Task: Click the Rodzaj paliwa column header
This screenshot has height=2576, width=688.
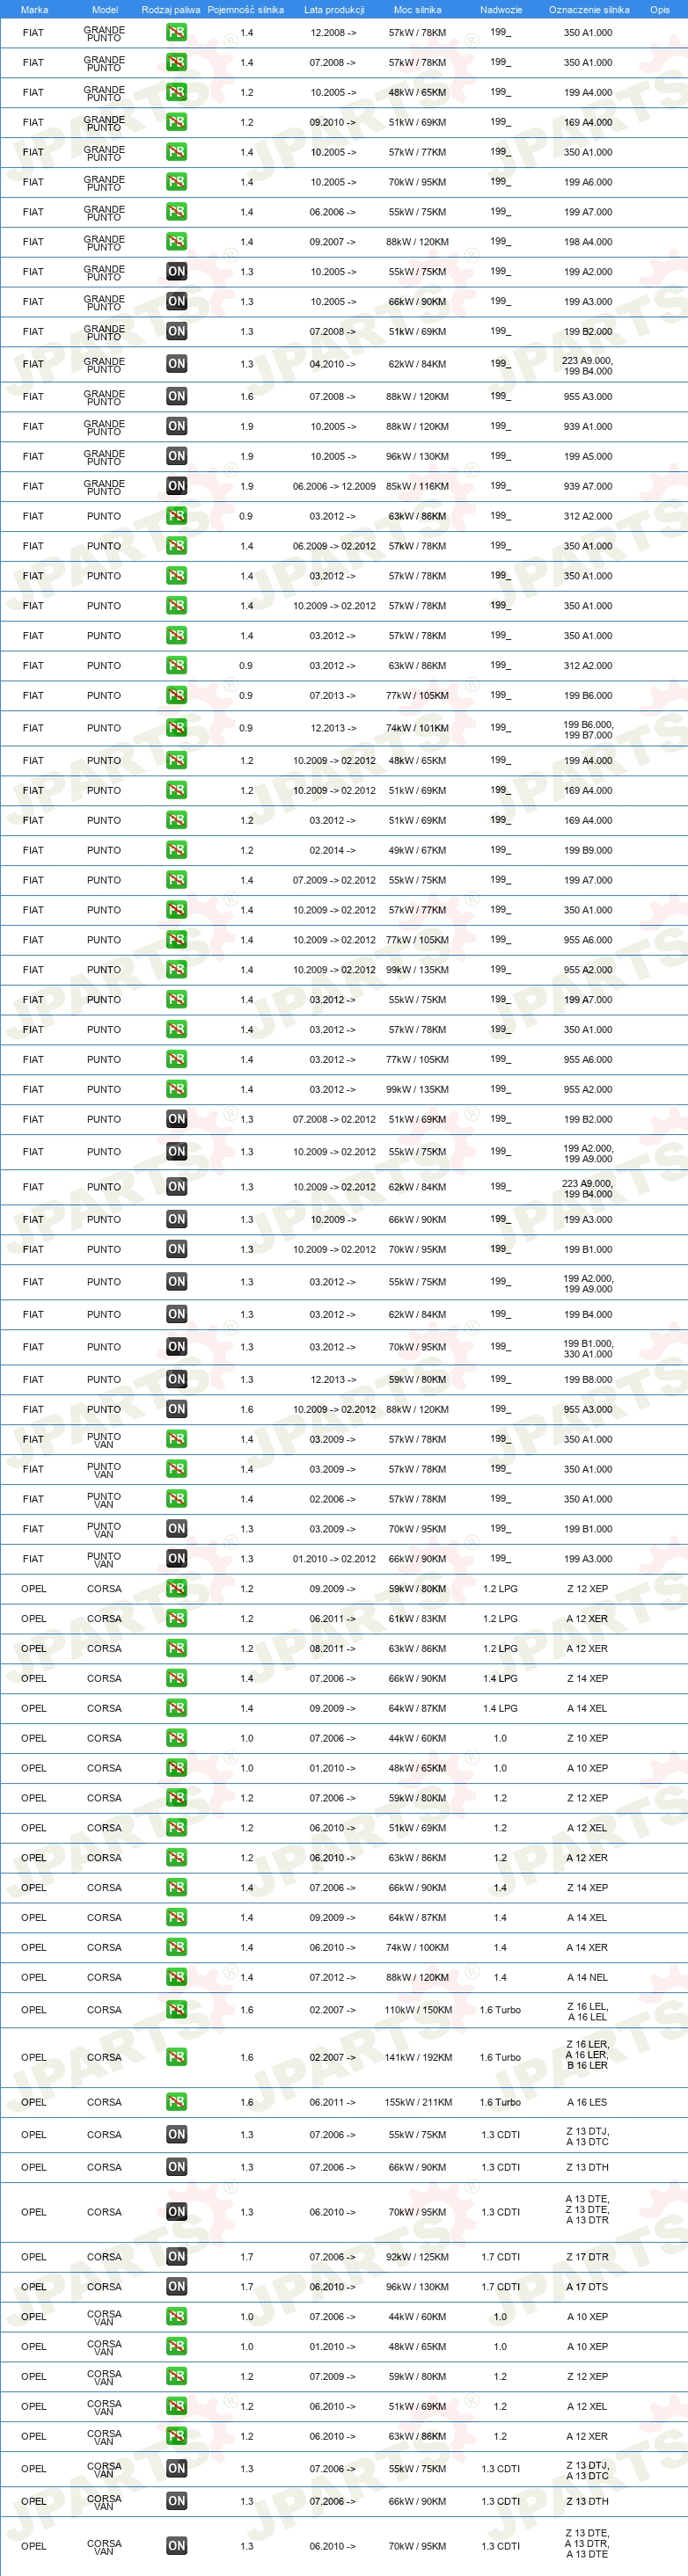Action: 171,9
